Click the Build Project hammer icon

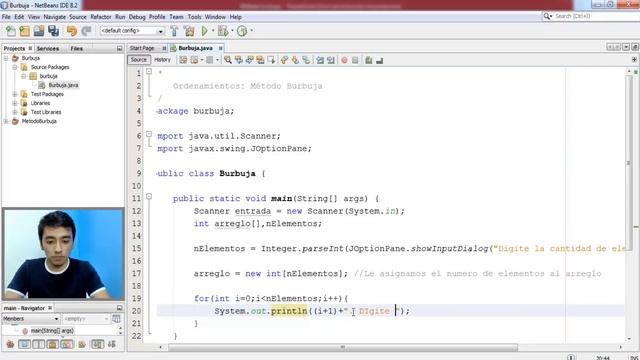pyautogui.click(x=174, y=31)
